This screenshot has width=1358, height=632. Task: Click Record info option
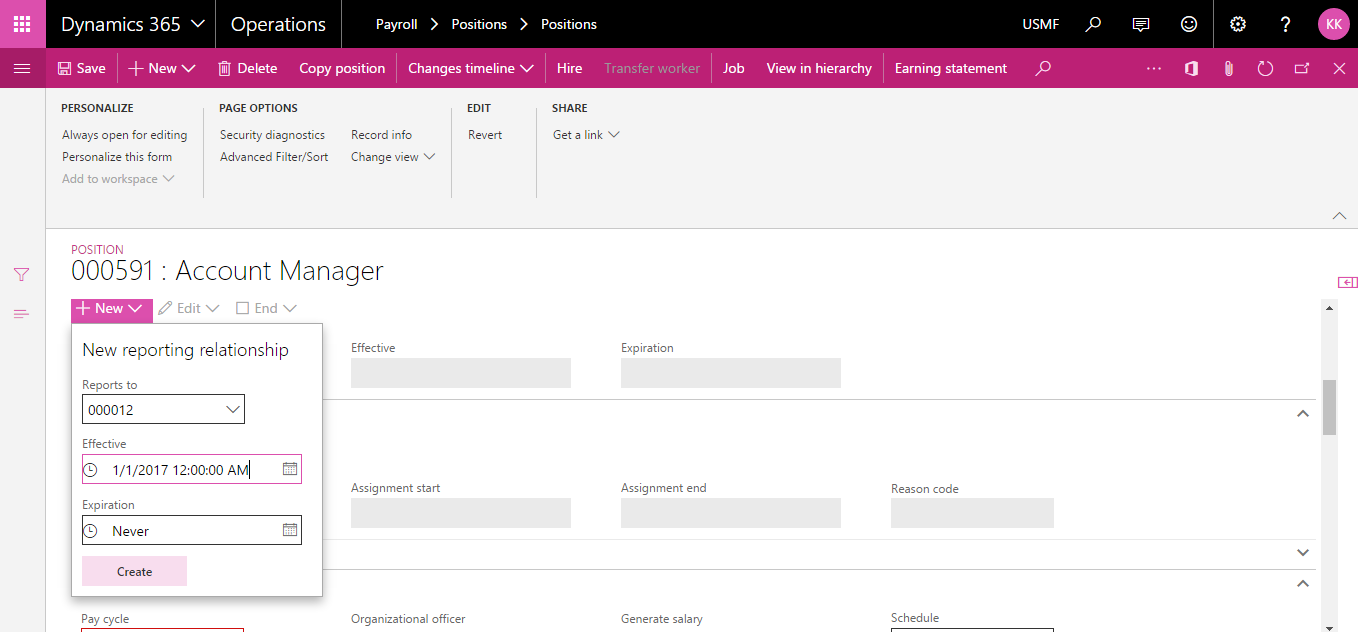point(381,135)
